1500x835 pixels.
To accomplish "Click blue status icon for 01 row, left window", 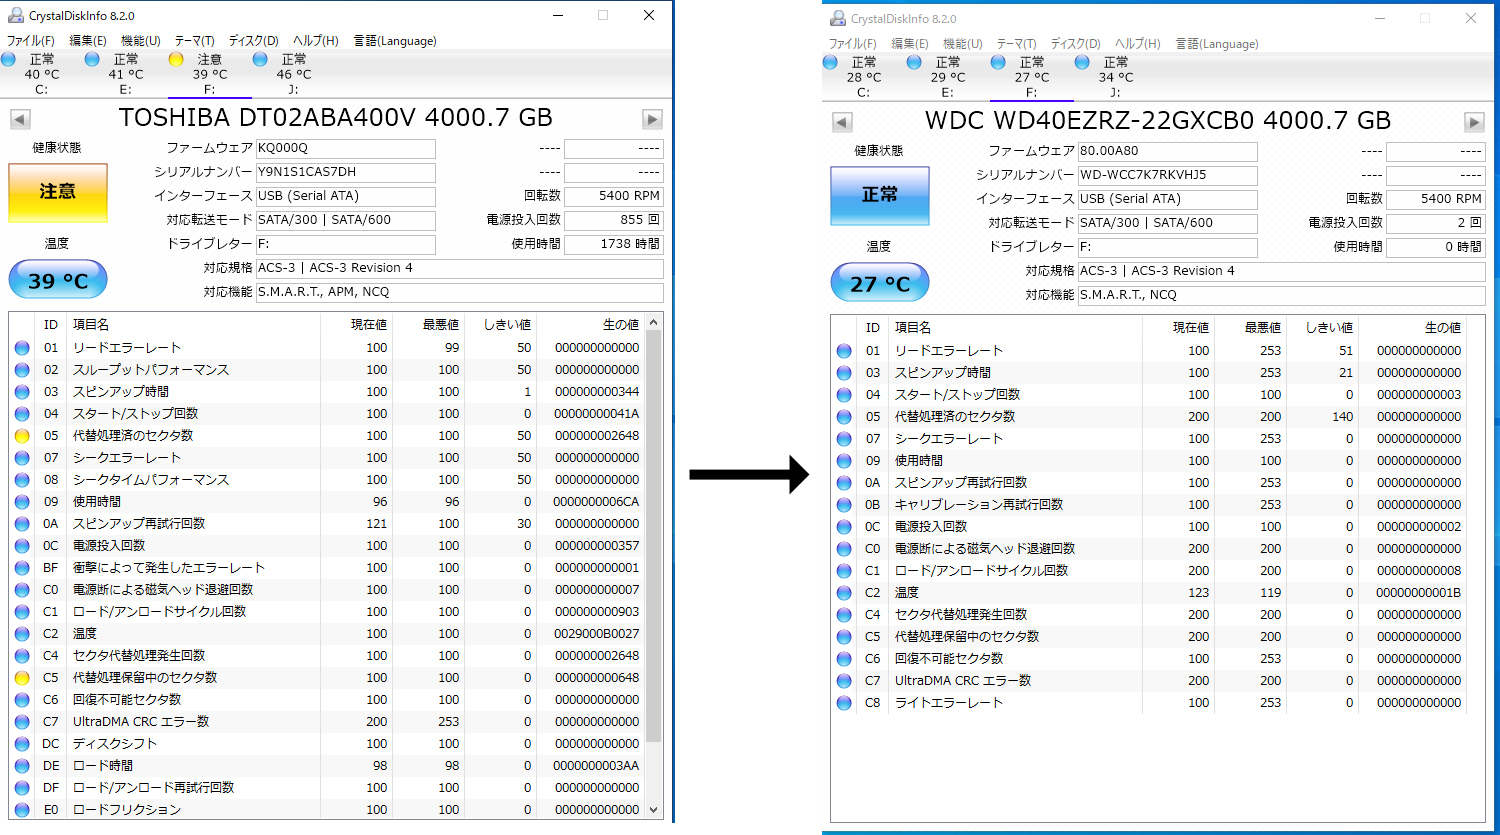I will point(22,348).
